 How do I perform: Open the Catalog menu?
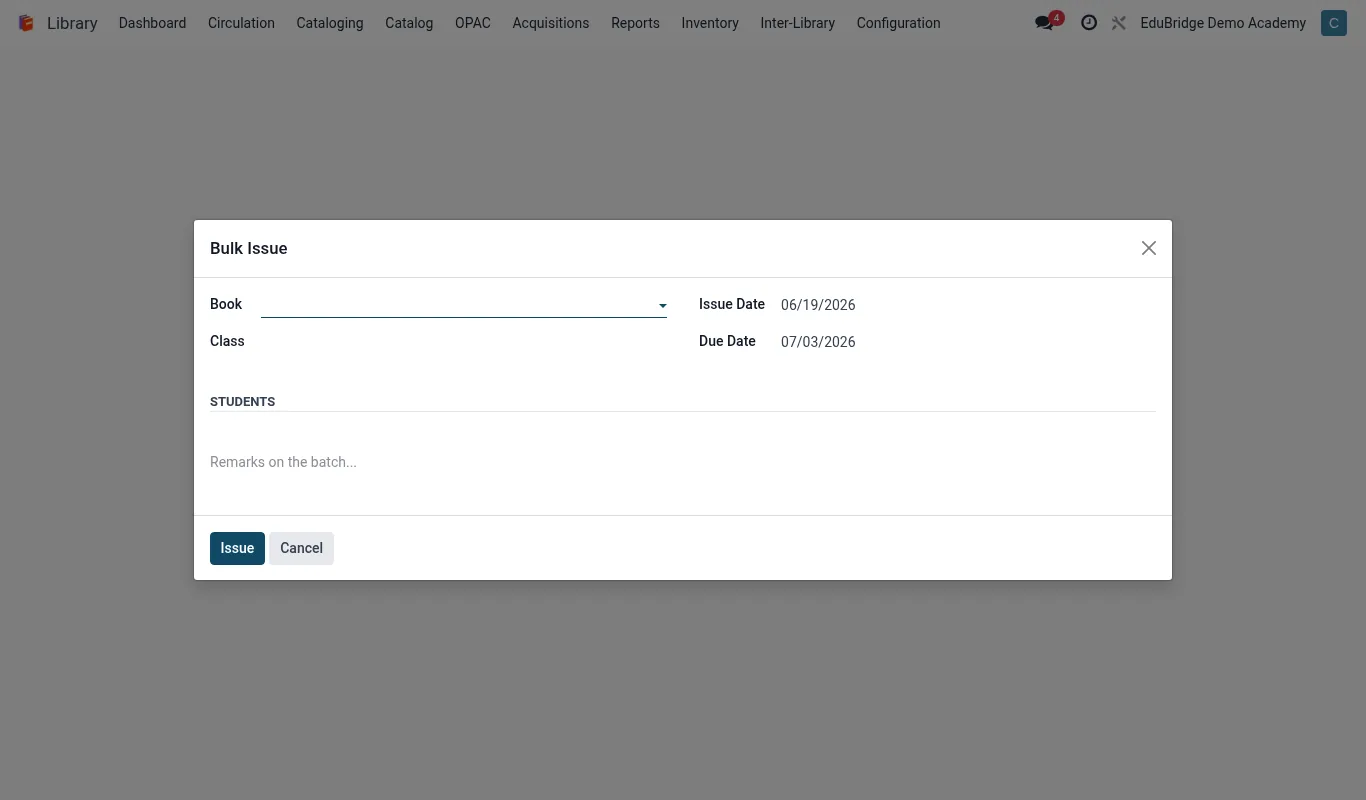coord(409,23)
